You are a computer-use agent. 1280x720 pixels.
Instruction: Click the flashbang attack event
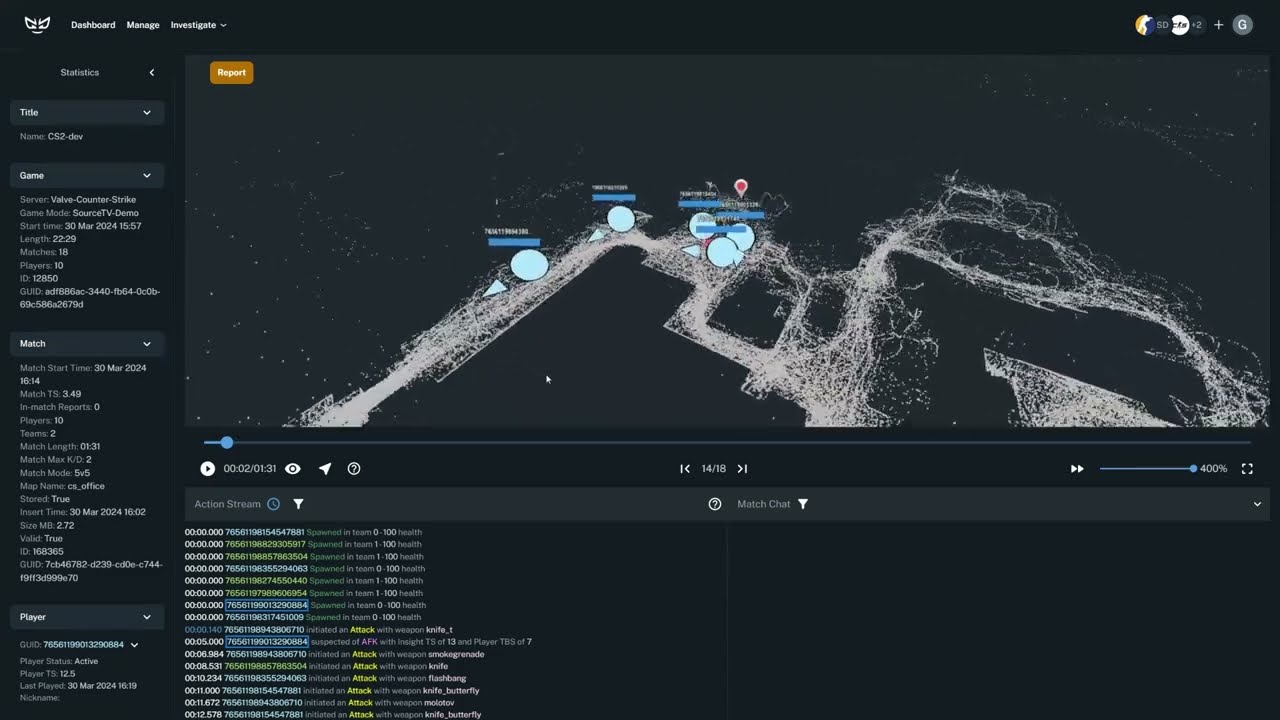[x=325, y=678]
